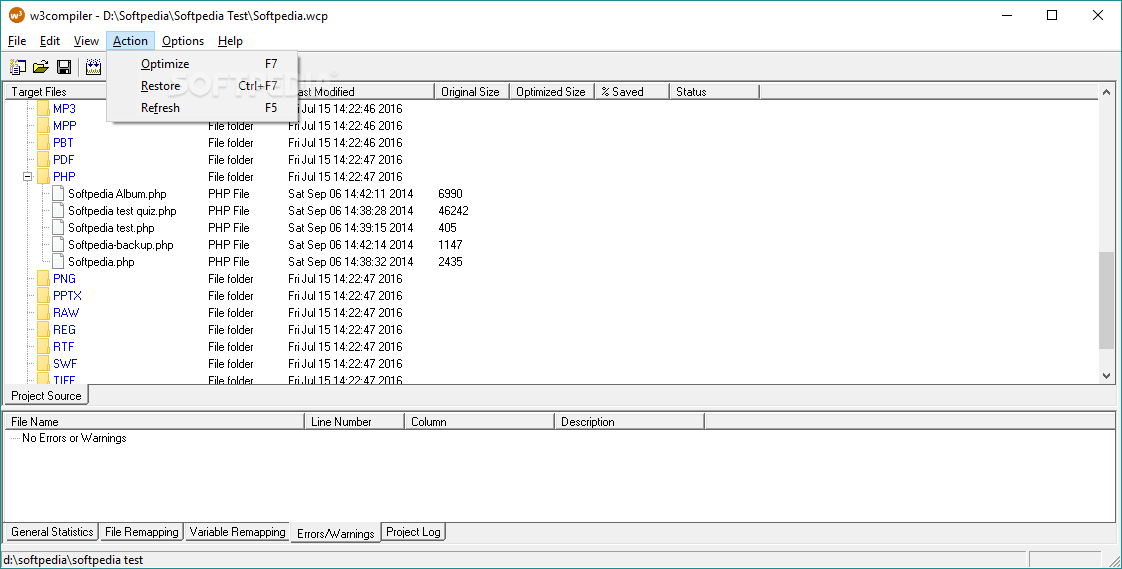Open the Help menu

(x=230, y=41)
